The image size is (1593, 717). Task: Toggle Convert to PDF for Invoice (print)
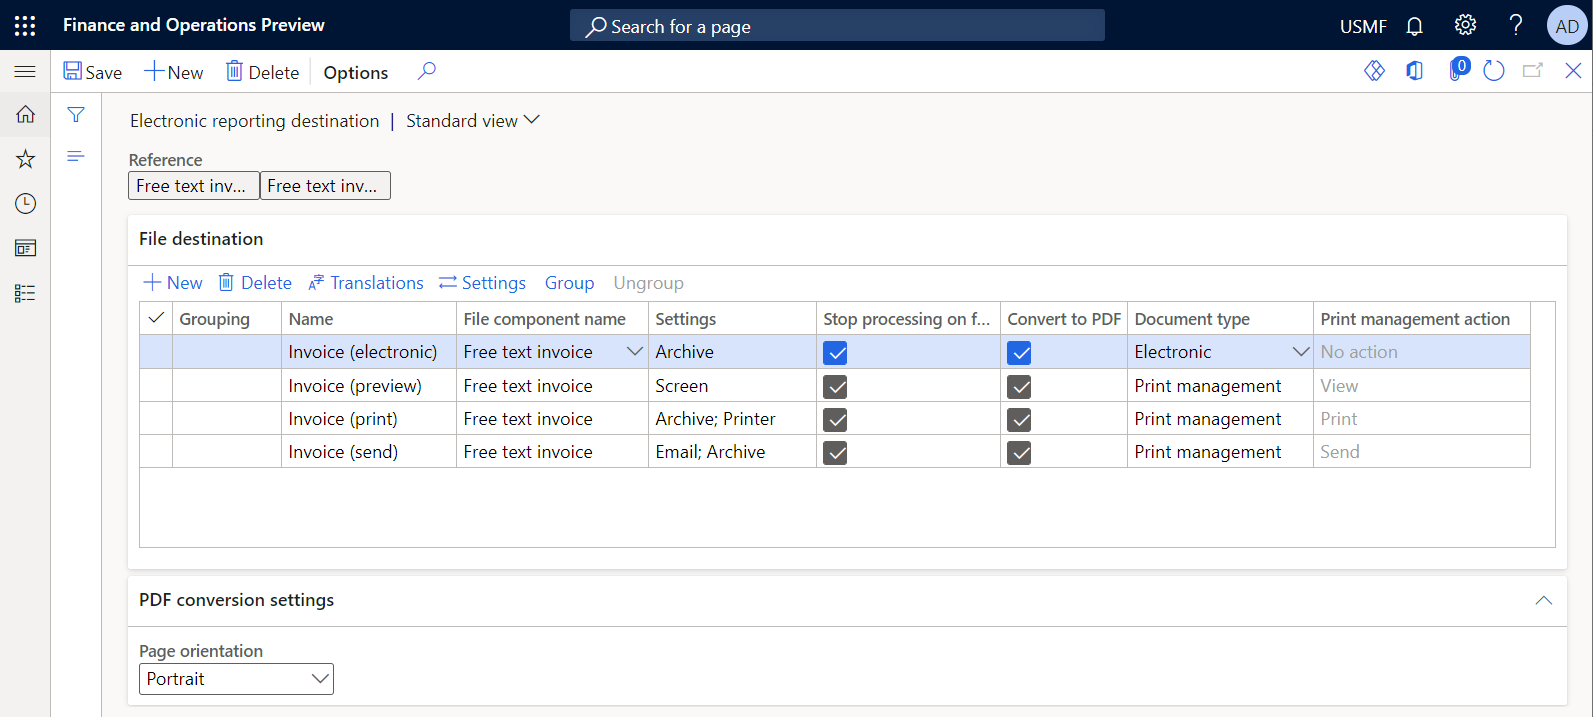pos(1019,420)
